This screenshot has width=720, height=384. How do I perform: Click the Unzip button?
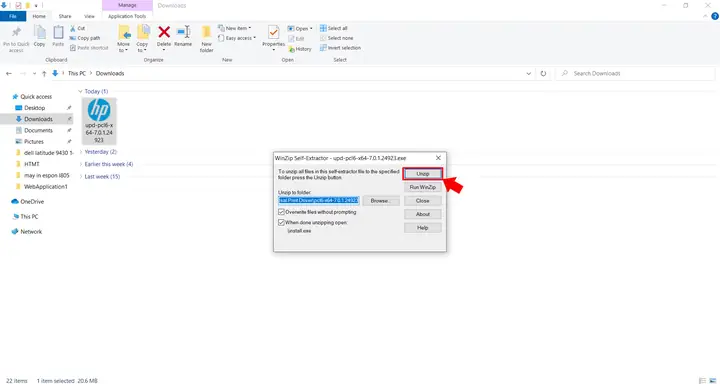[422, 174]
